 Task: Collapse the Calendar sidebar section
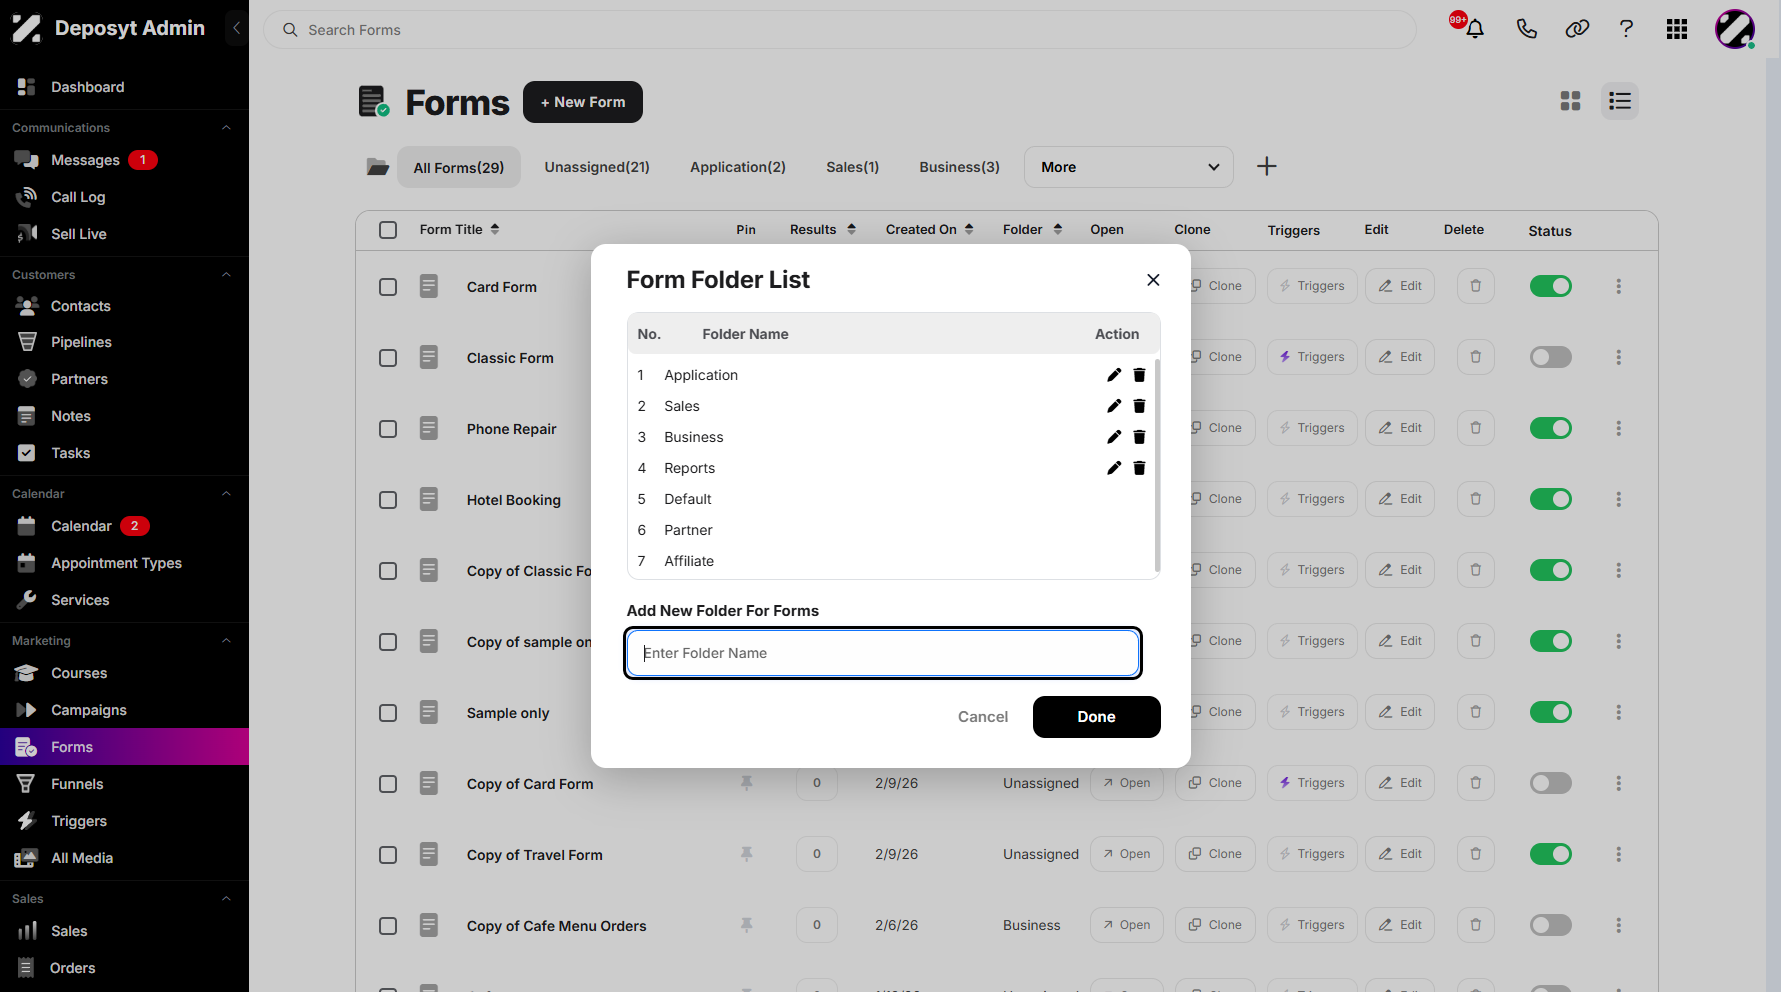pos(226,494)
